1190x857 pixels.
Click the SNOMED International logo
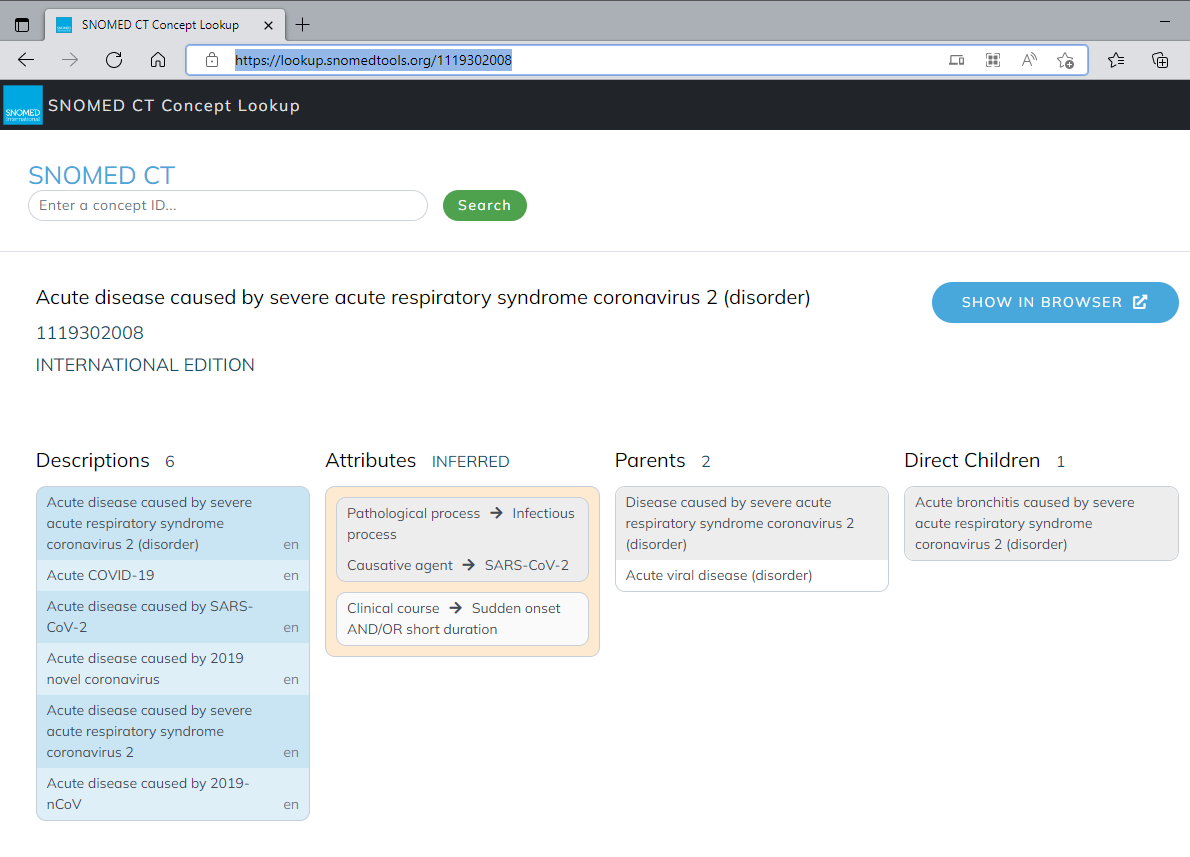coord(23,105)
